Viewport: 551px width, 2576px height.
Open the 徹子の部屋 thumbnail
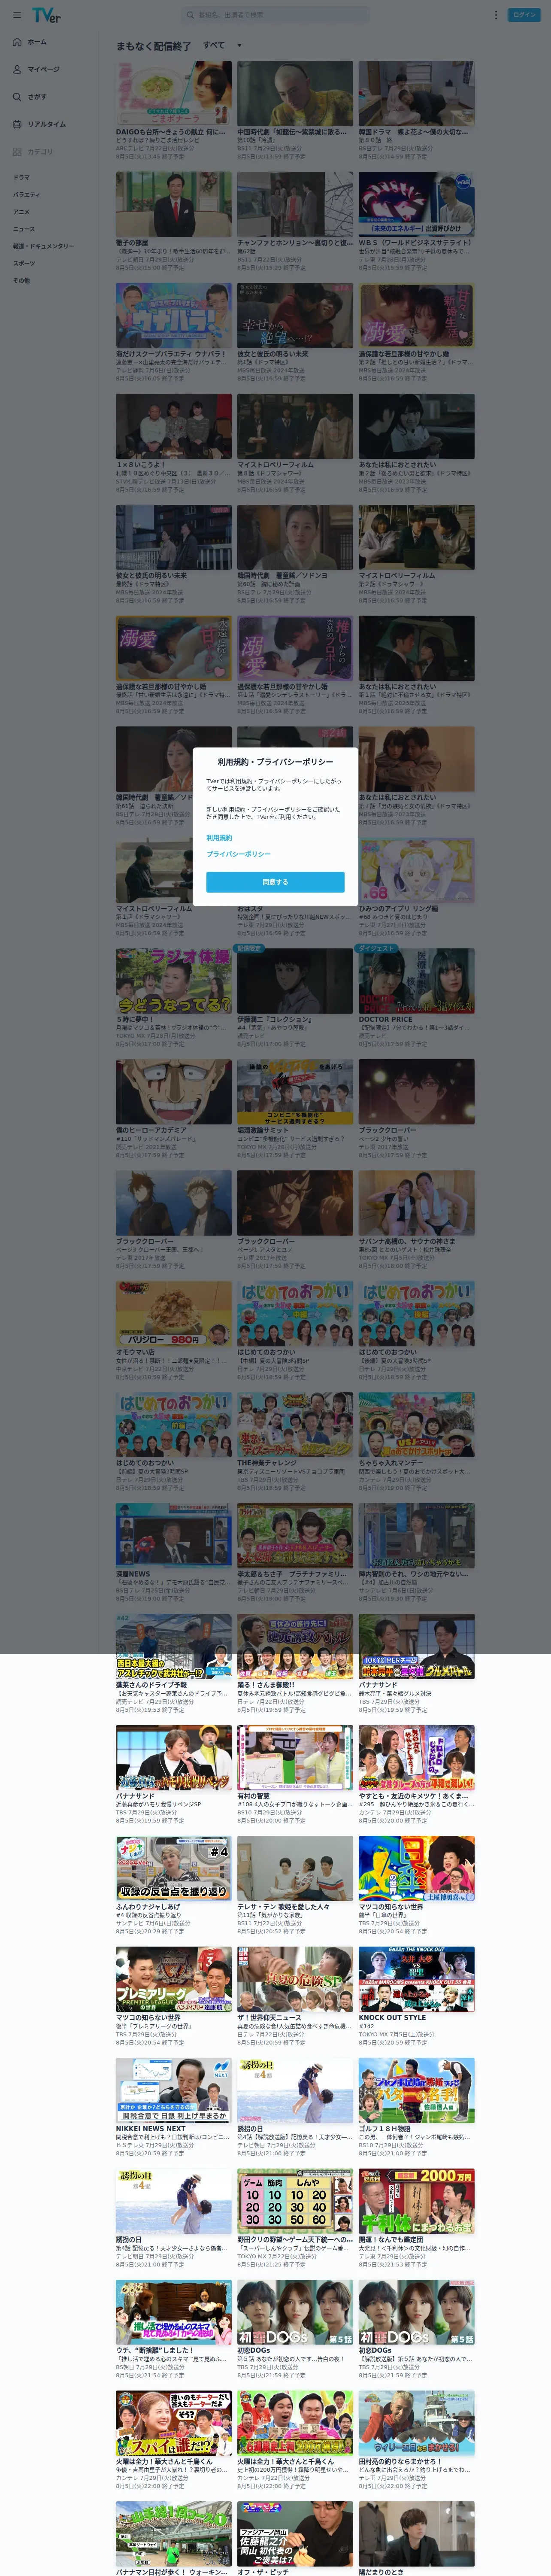(x=174, y=204)
